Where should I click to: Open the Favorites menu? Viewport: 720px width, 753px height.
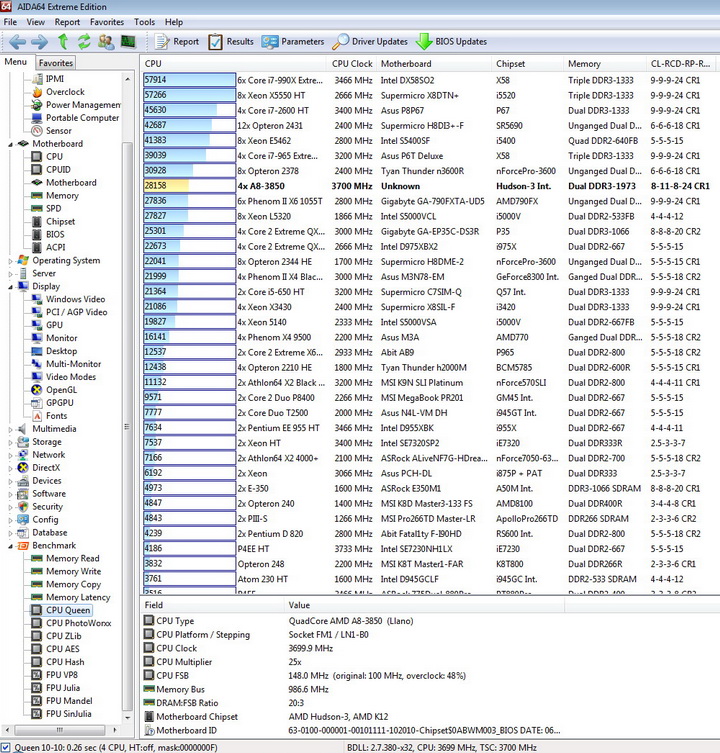point(107,22)
